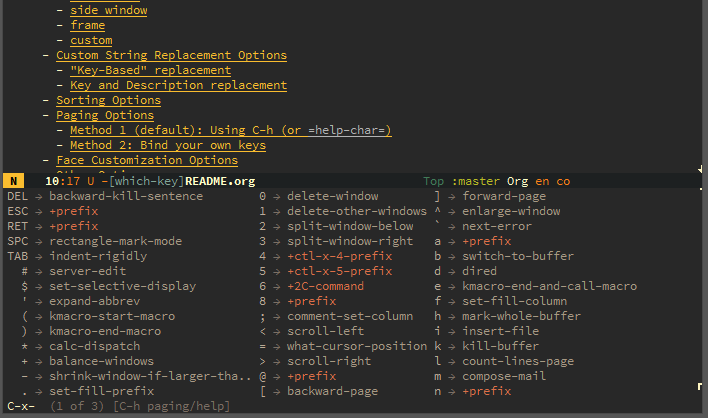Open the 'Paging Options' heading link
Image resolution: width=708 pixels, height=418 pixels.
pyautogui.click(x=105, y=115)
